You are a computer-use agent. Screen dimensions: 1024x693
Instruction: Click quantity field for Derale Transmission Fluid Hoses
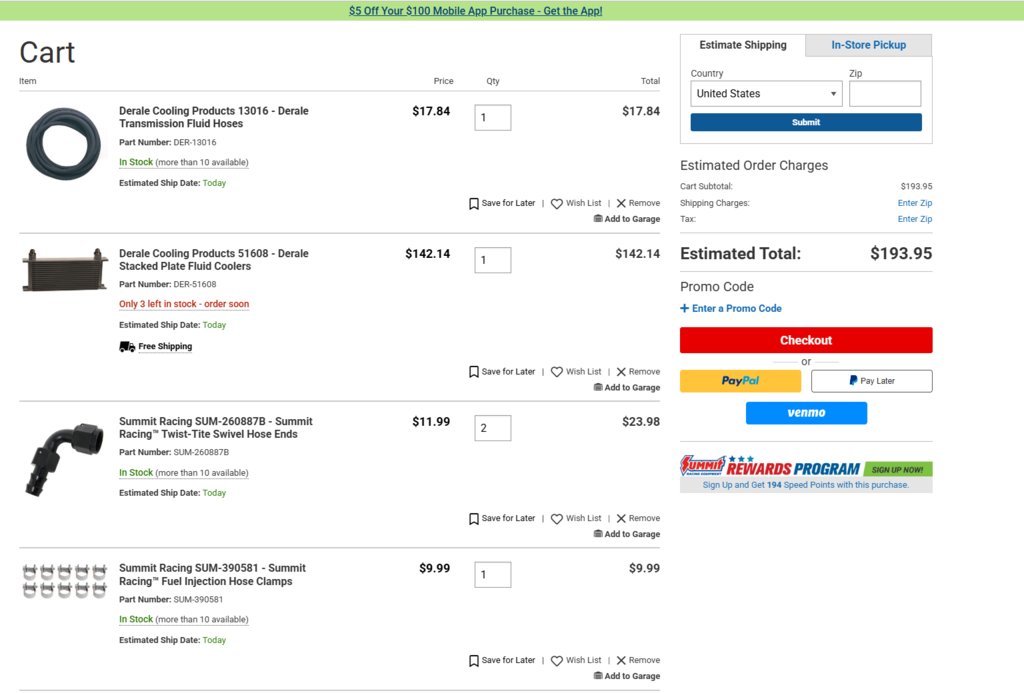click(492, 118)
